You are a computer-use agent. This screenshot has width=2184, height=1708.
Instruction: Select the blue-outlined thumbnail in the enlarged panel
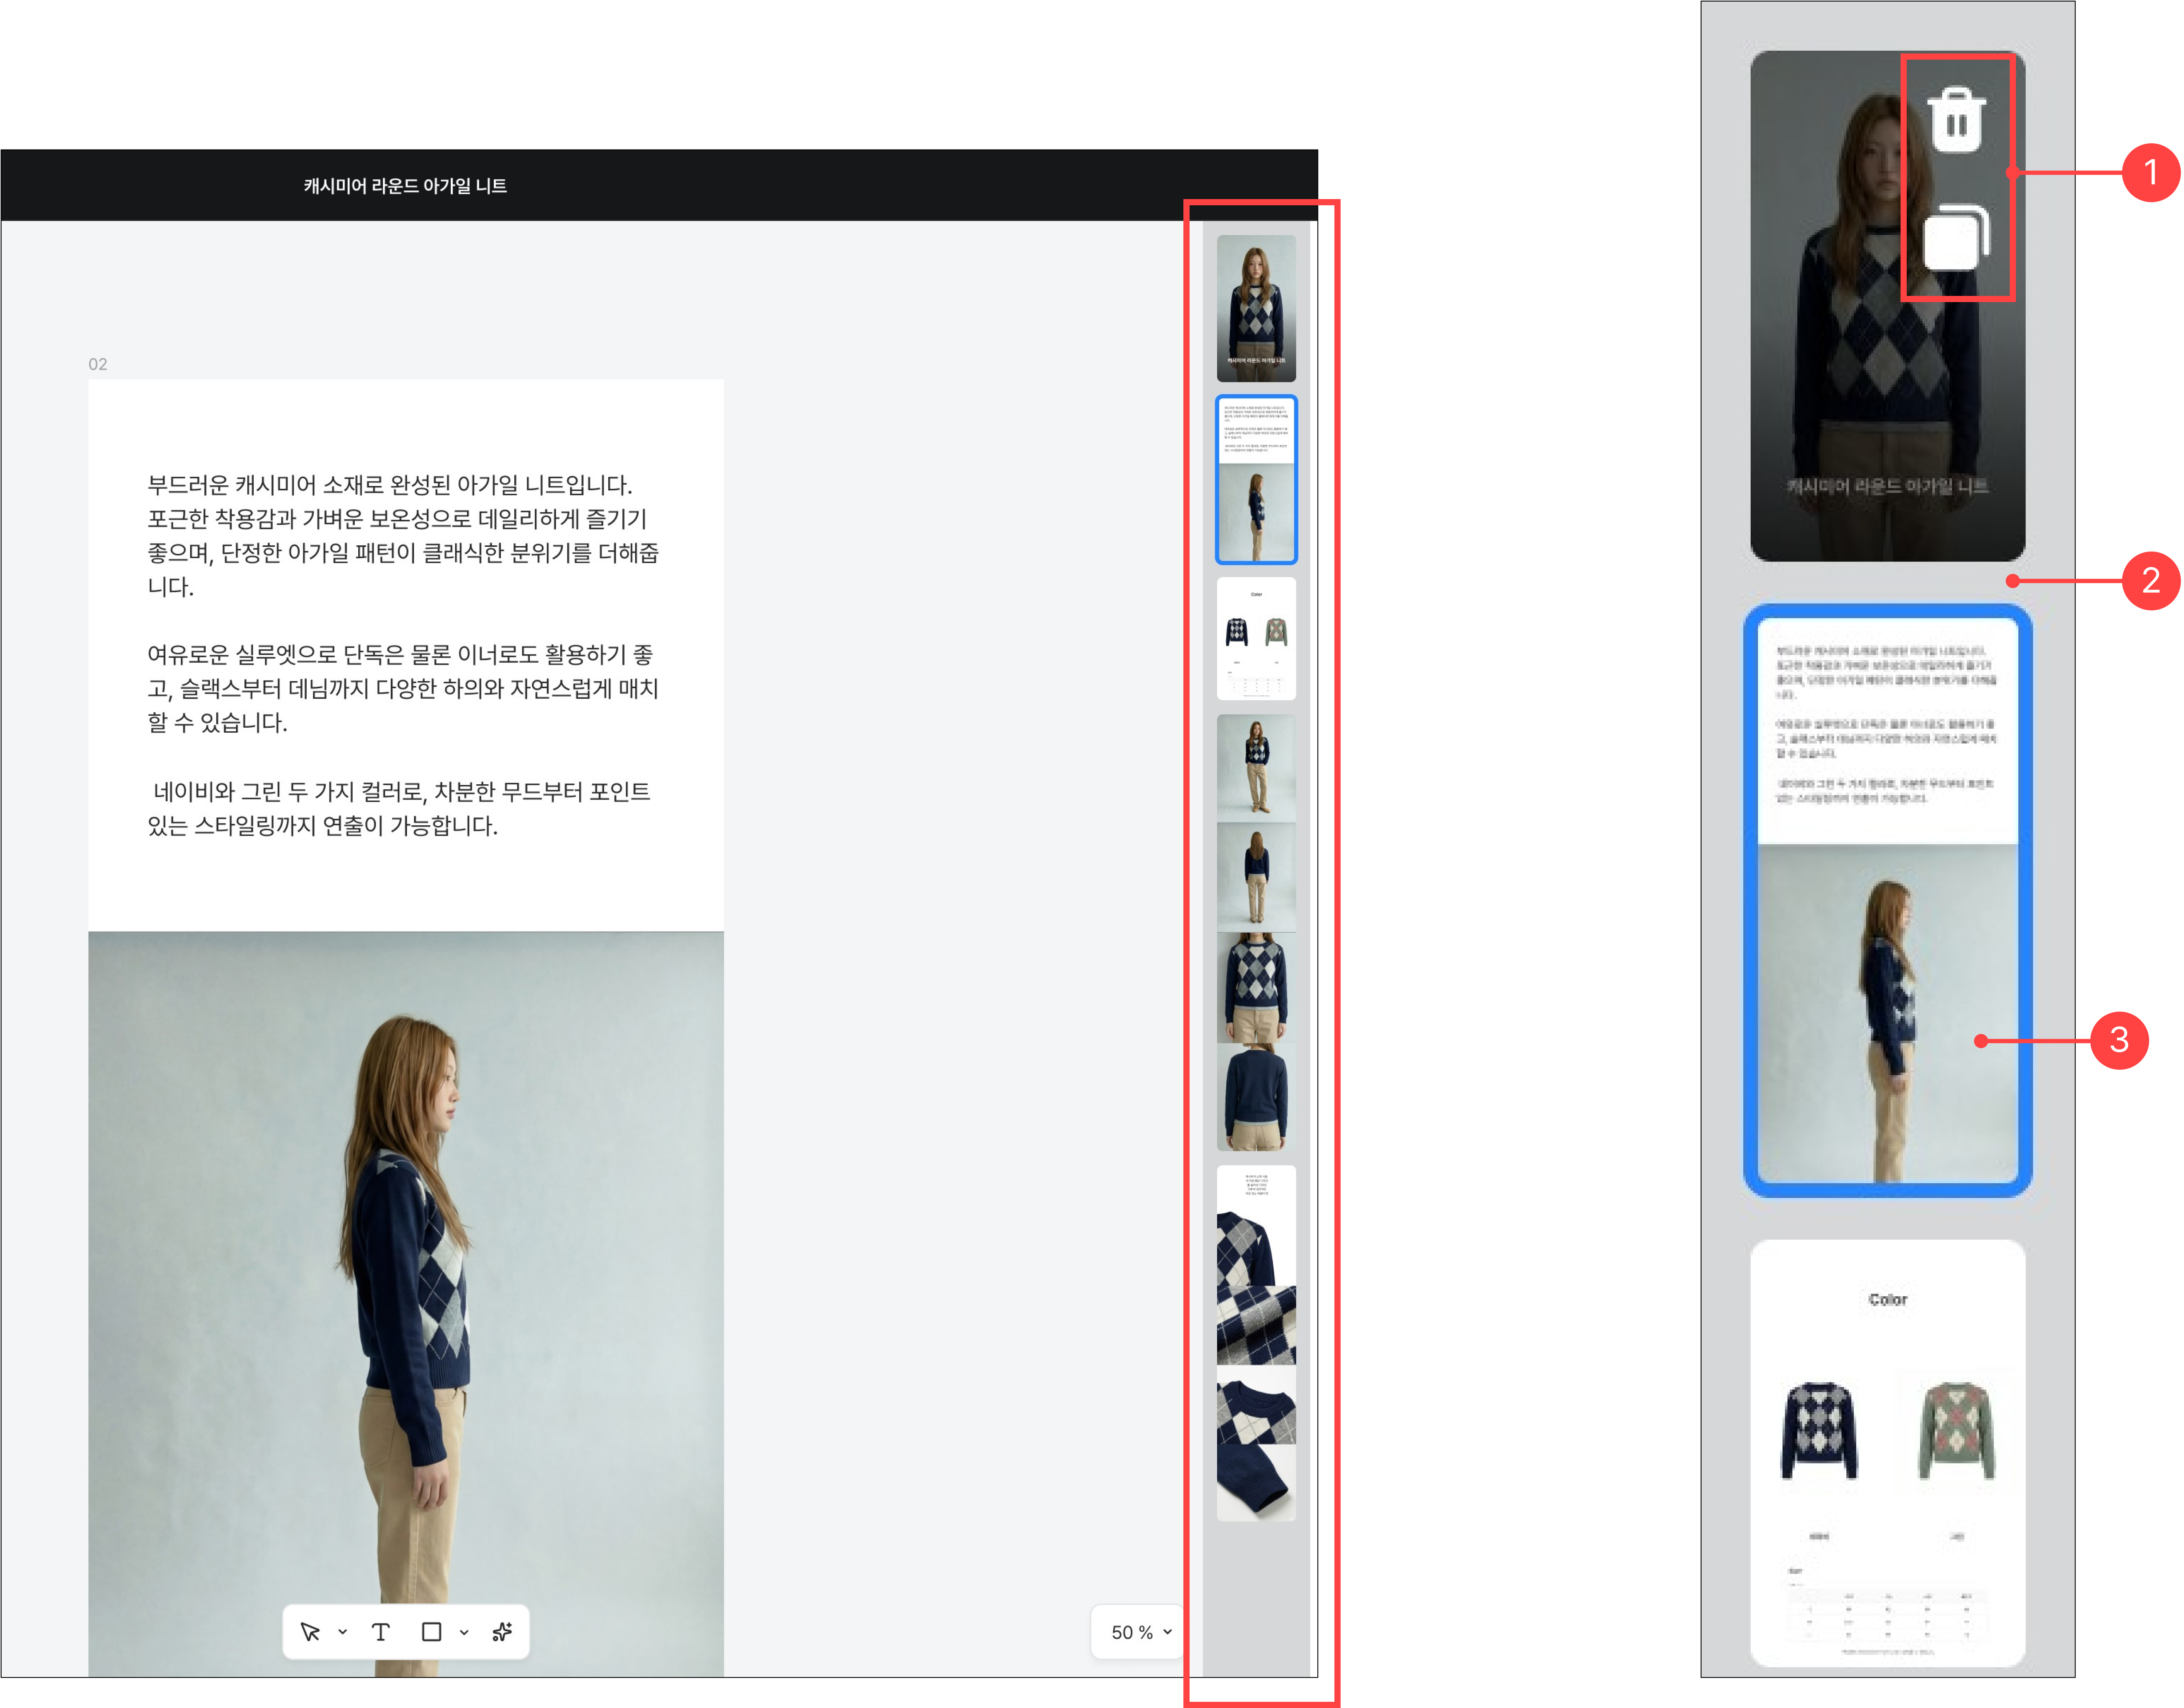coord(1888,900)
